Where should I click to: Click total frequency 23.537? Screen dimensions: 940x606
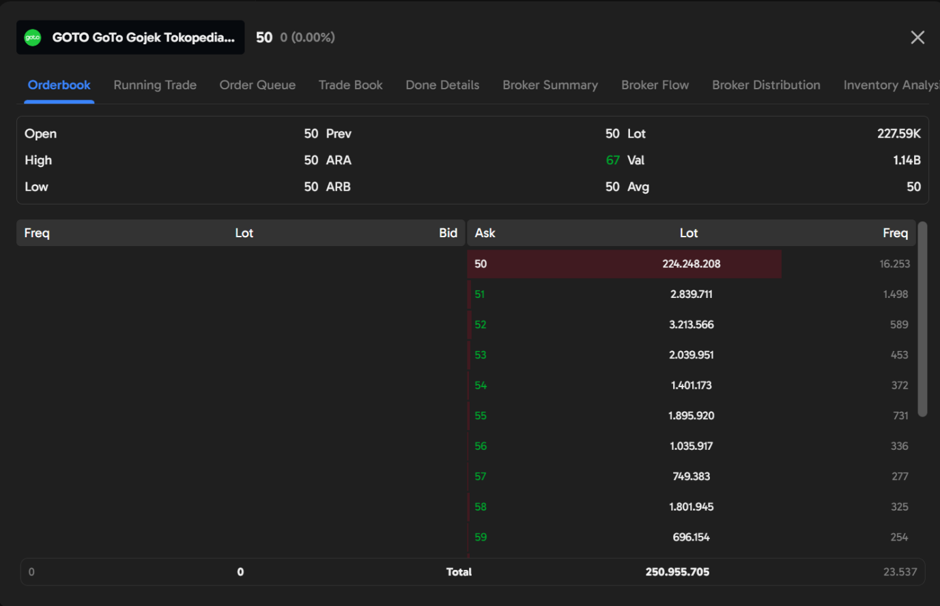point(900,572)
